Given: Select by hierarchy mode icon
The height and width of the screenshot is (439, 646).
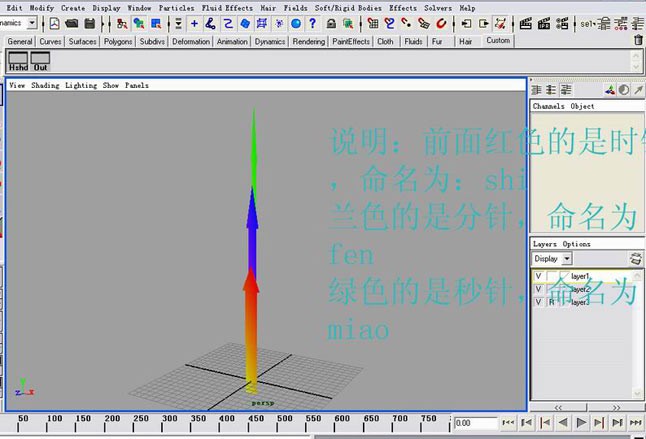Looking at the screenshot, I should [122, 23].
